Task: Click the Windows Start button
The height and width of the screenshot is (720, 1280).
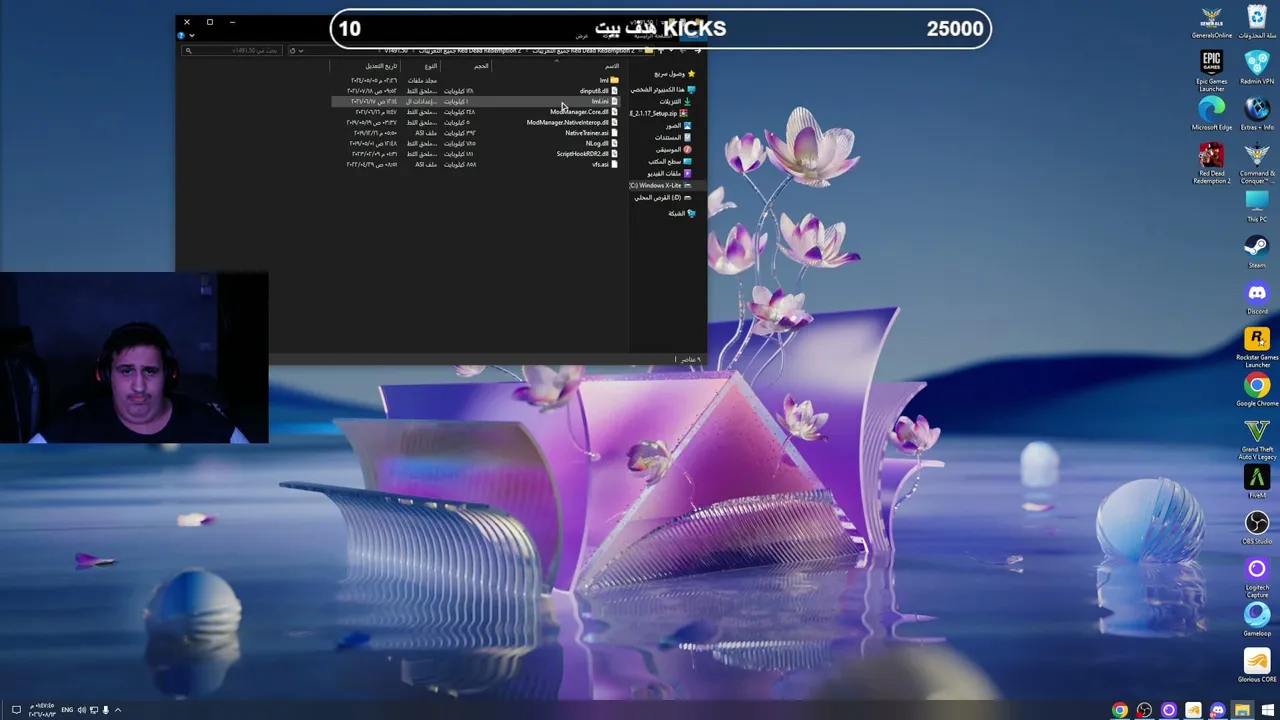Action: tap(1267, 710)
